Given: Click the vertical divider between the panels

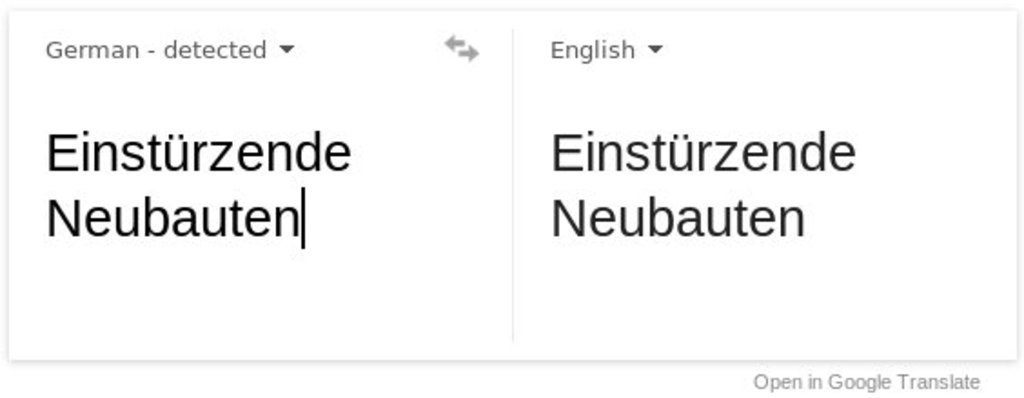Looking at the screenshot, I should coord(513,184).
